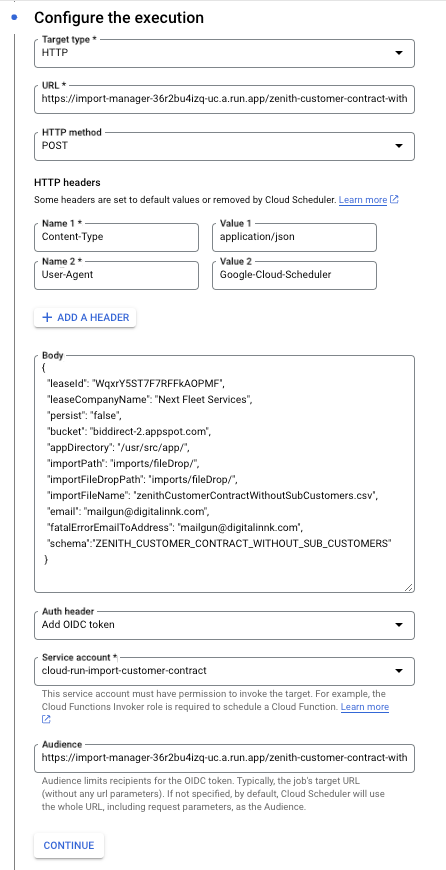Click the Value 1 application/json field
Screen dimensions: 446x870
point(294,237)
